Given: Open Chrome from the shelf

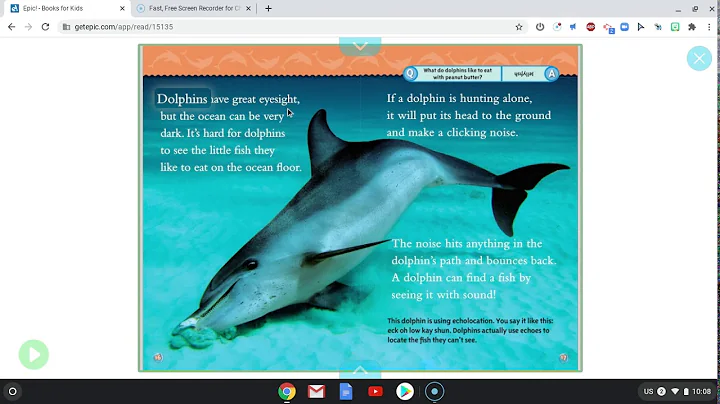Looking at the screenshot, I should pyautogui.click(x=287, y=391).
